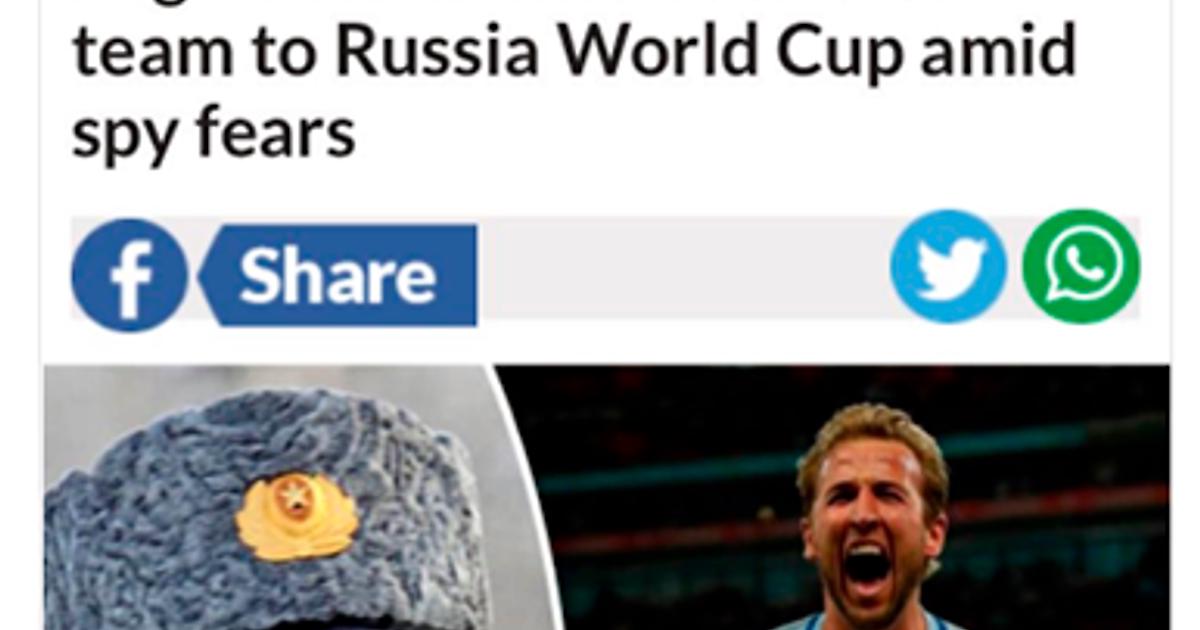1200x630 pixels.
Task: Click the pointed left tip of the Share tag
Action: pyautogui.click(x=206, y=276)
